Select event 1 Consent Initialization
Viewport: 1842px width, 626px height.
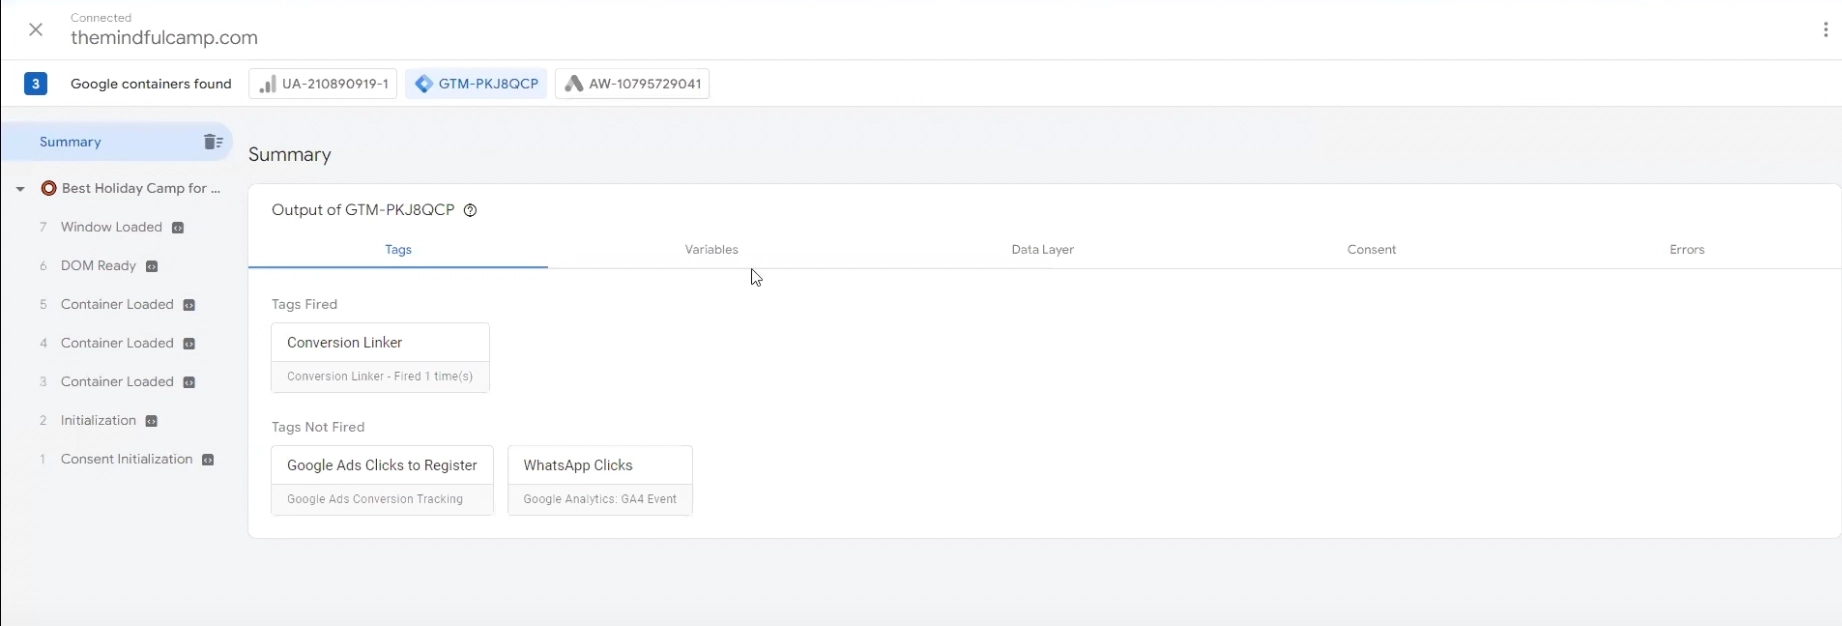click(126, 459)
